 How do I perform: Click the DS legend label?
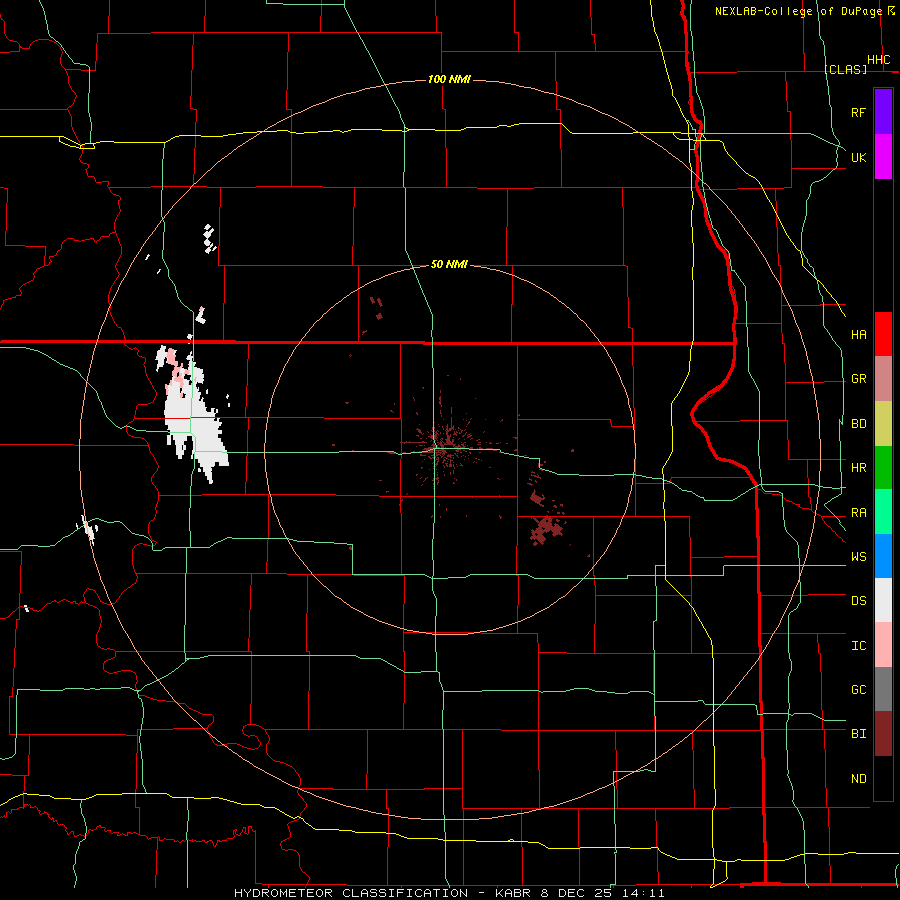858,601
